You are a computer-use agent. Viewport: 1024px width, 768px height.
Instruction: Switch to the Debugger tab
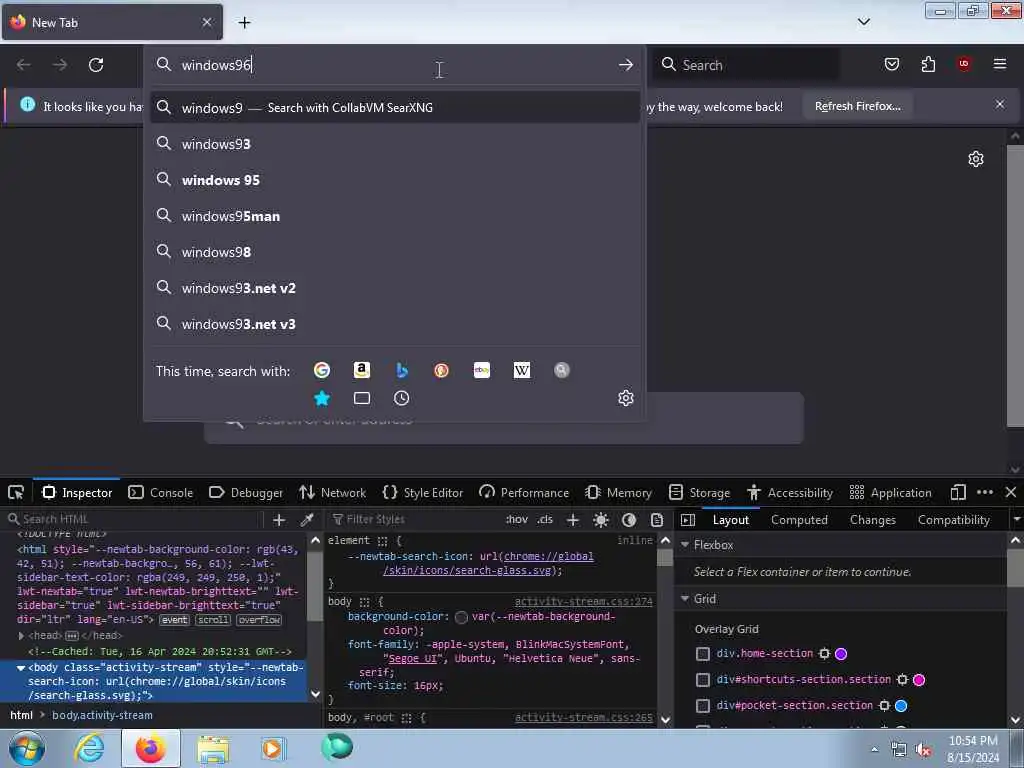point(246,492)
